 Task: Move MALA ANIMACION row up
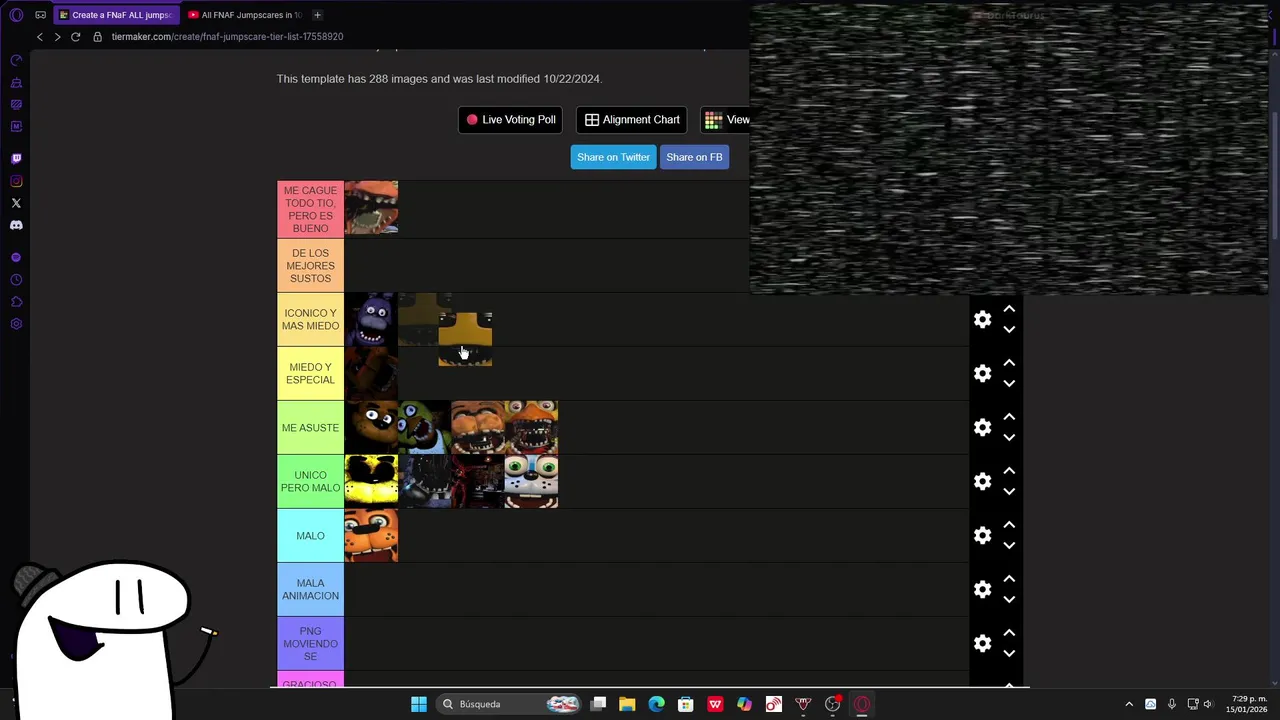point(1009,579)
